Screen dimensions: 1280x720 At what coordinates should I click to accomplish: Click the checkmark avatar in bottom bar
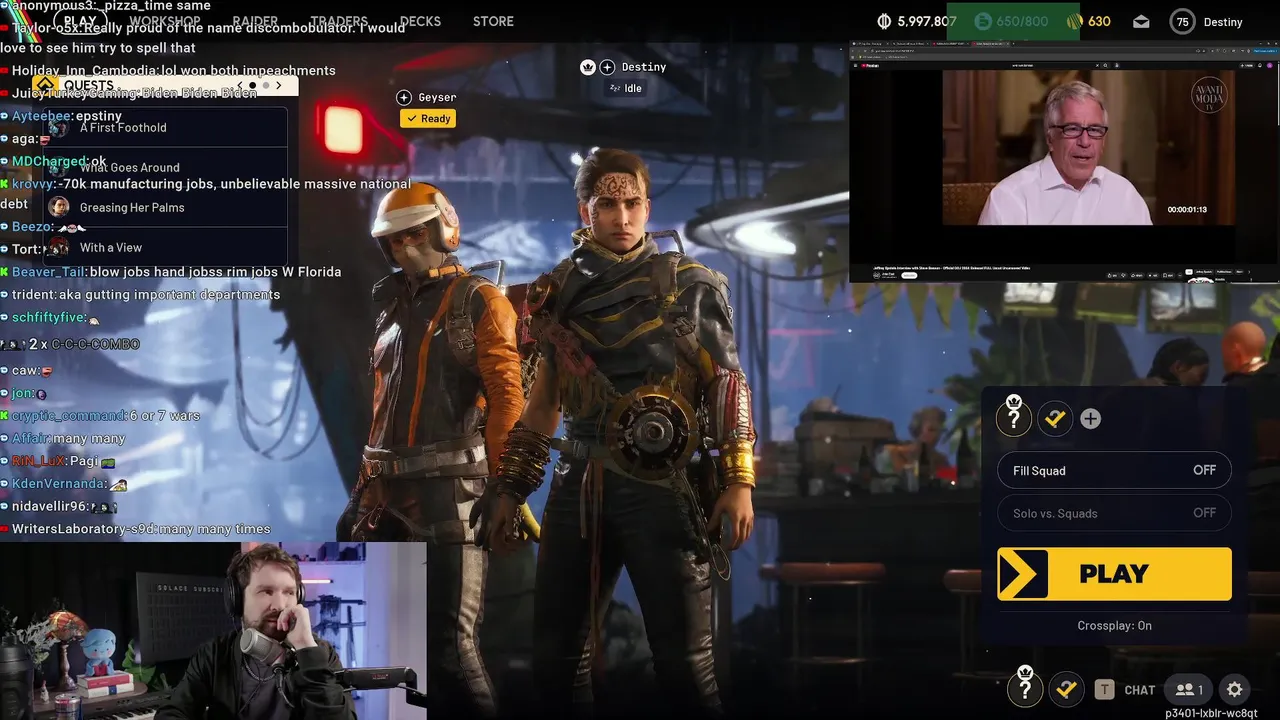(x=1066, y=689)
